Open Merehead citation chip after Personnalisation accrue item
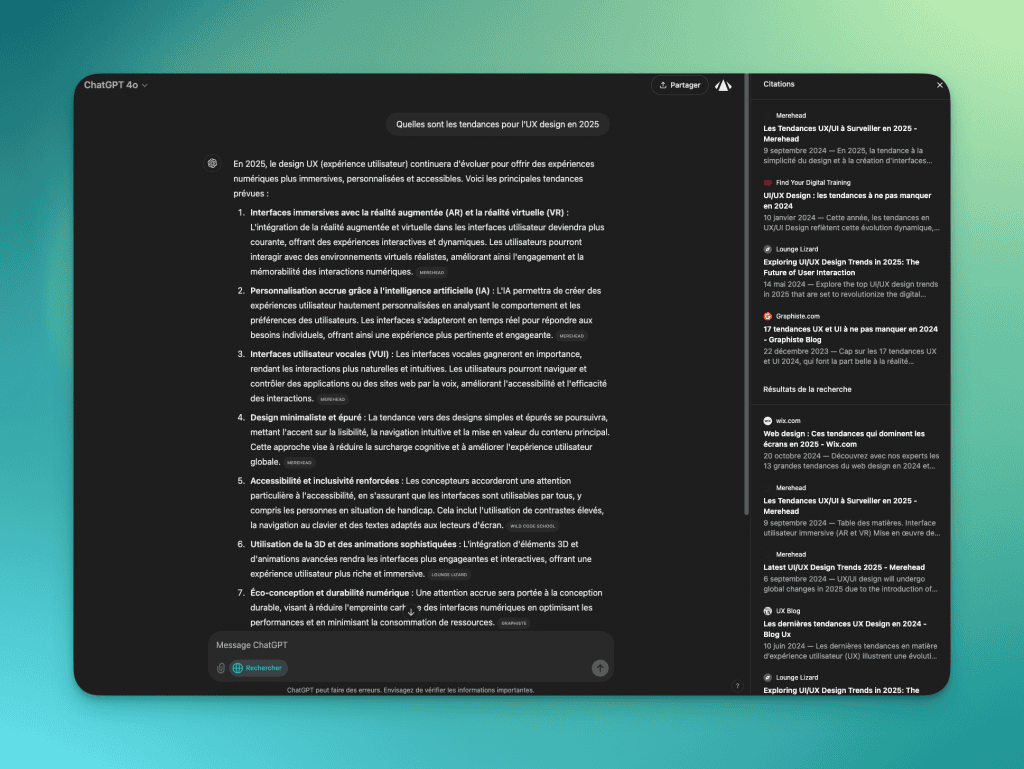 571,336
